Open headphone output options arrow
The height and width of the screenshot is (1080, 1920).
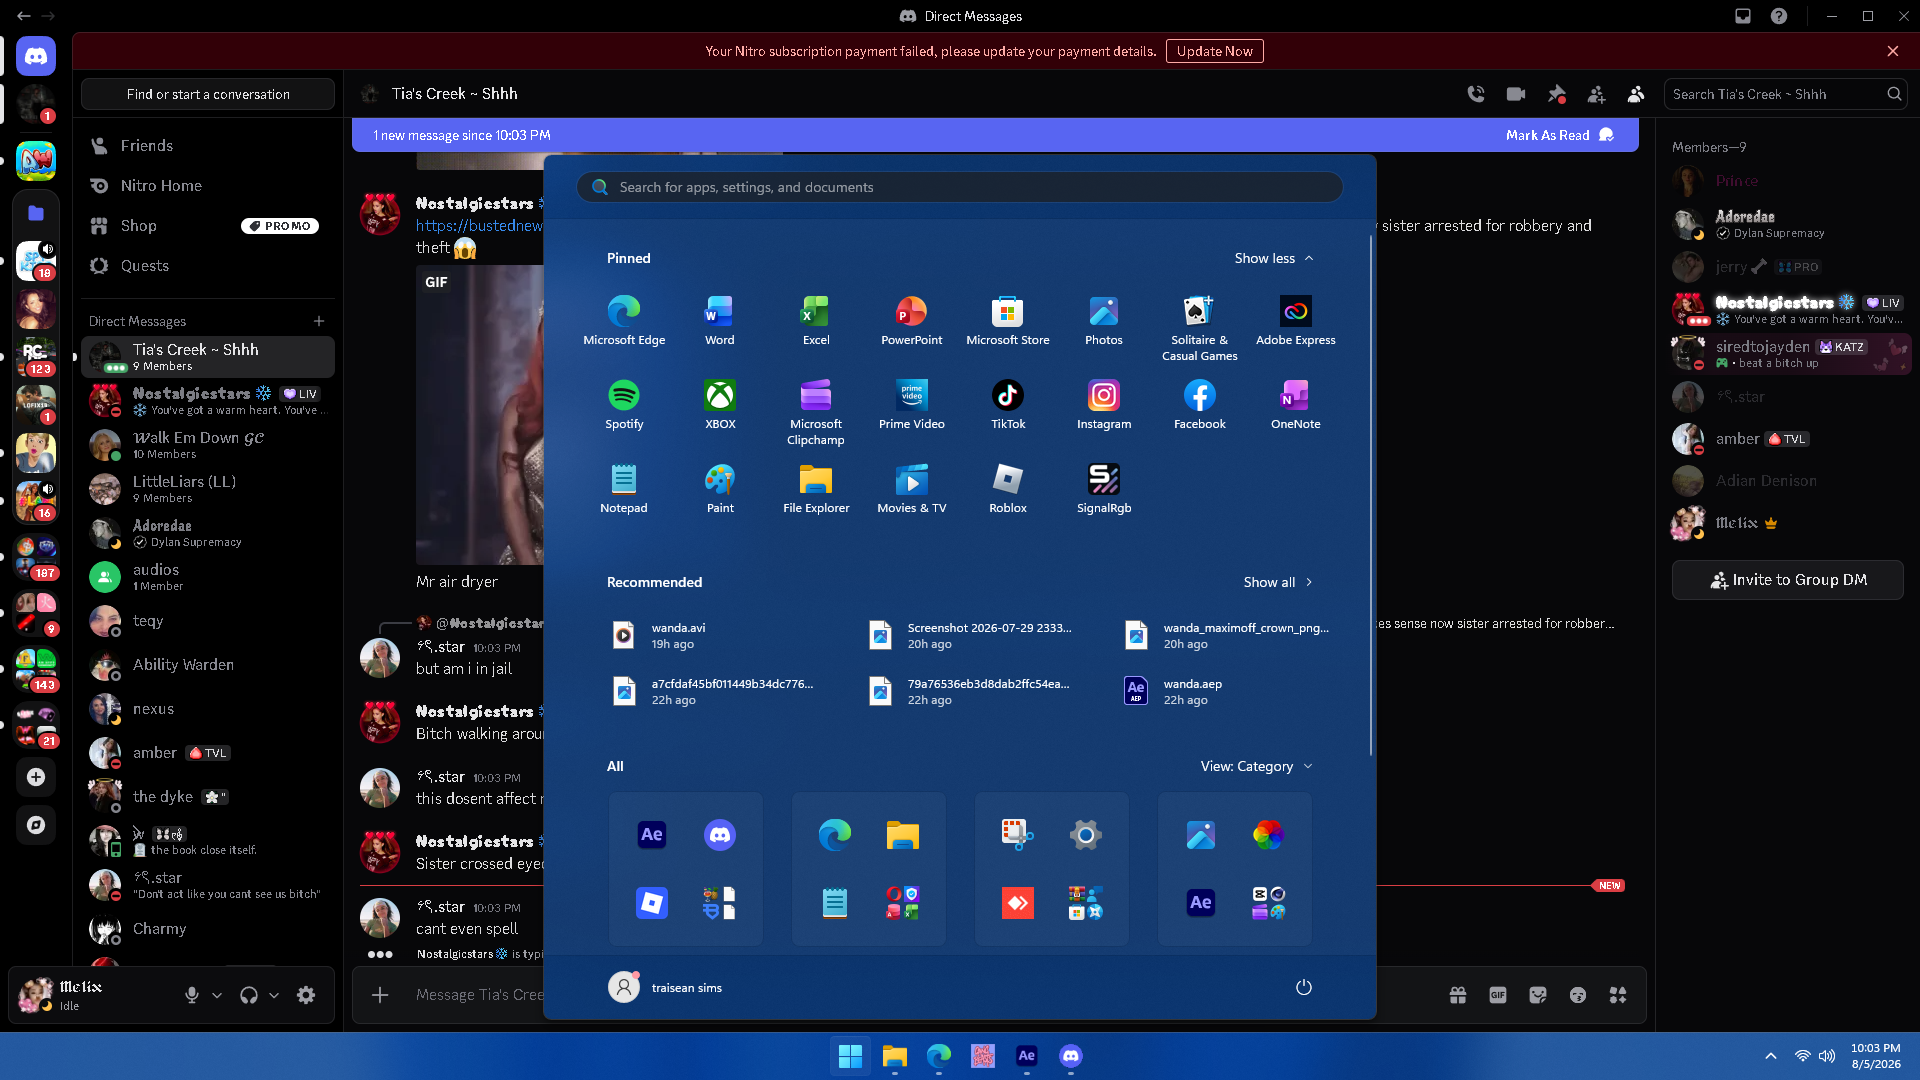click(274, 995)
